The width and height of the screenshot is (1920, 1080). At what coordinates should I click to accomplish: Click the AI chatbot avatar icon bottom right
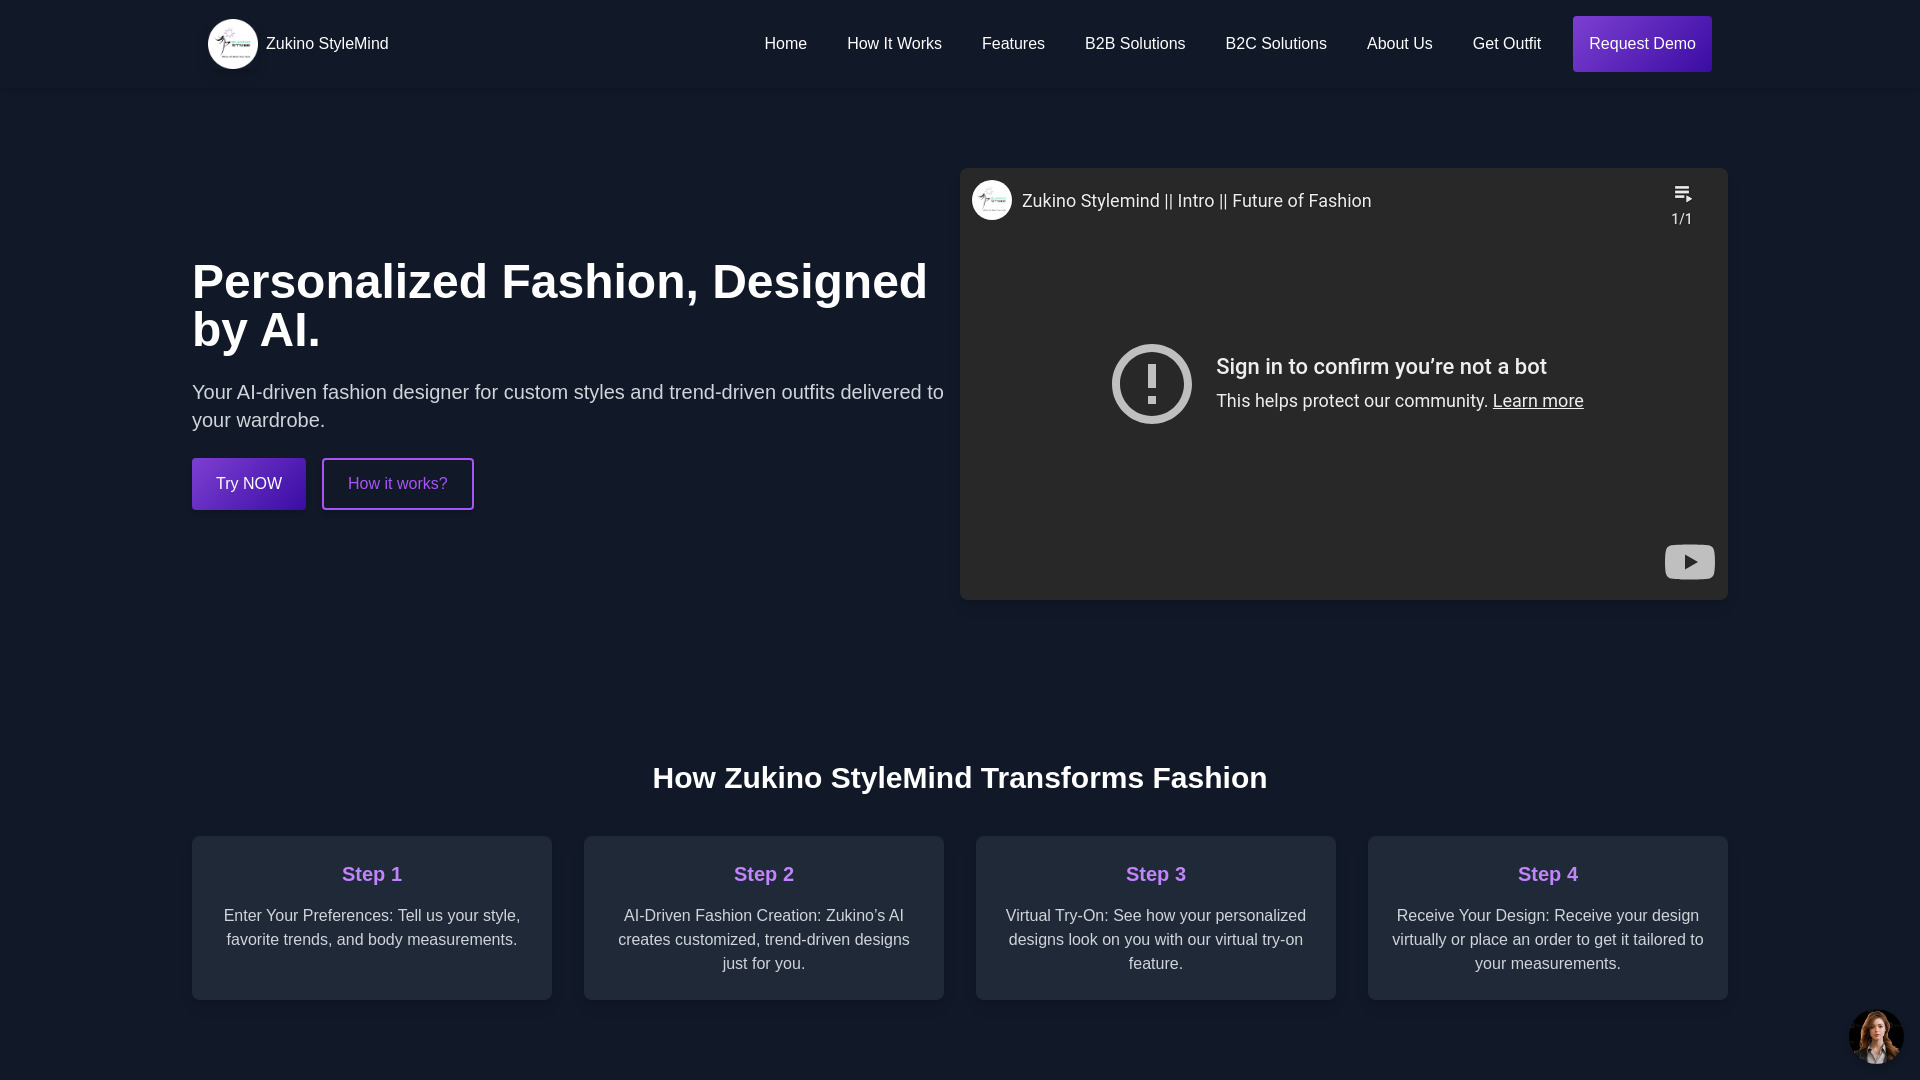click(x=1875, y=1035)
